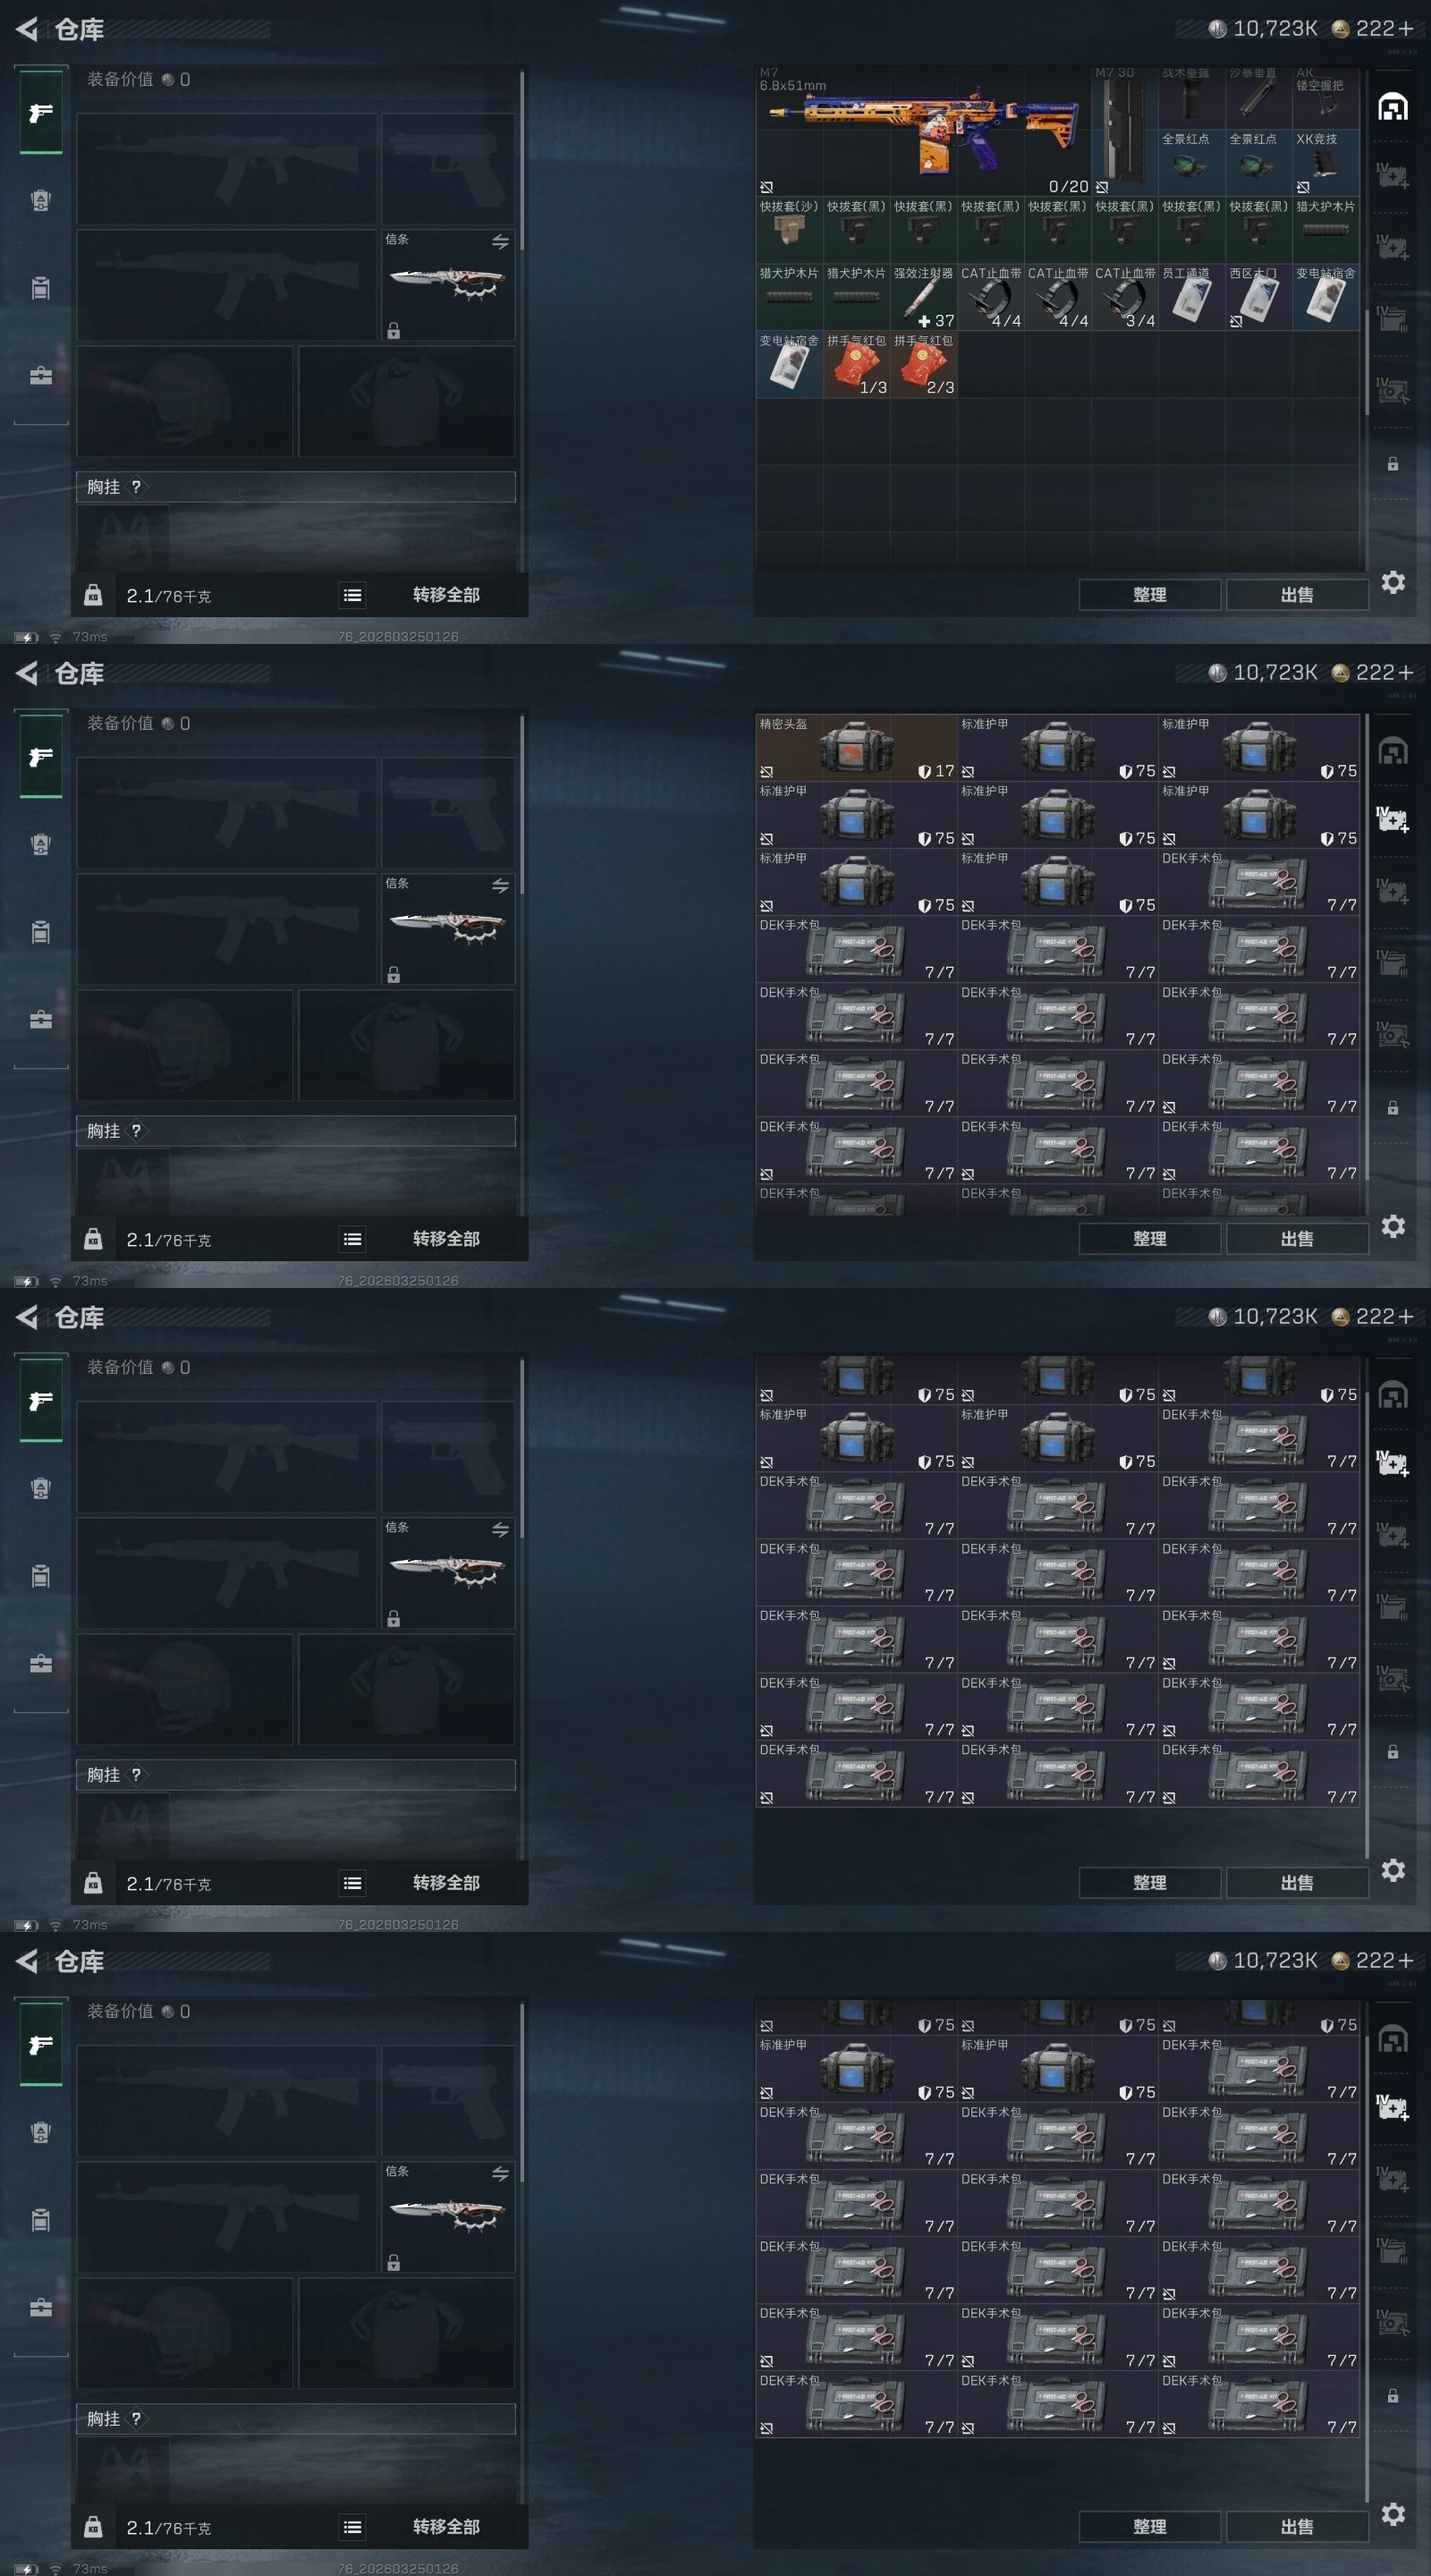1431x2576 pixels.
Task: Click 整理 beneath the M7 rifle stash
Action: click(1150, 594)
